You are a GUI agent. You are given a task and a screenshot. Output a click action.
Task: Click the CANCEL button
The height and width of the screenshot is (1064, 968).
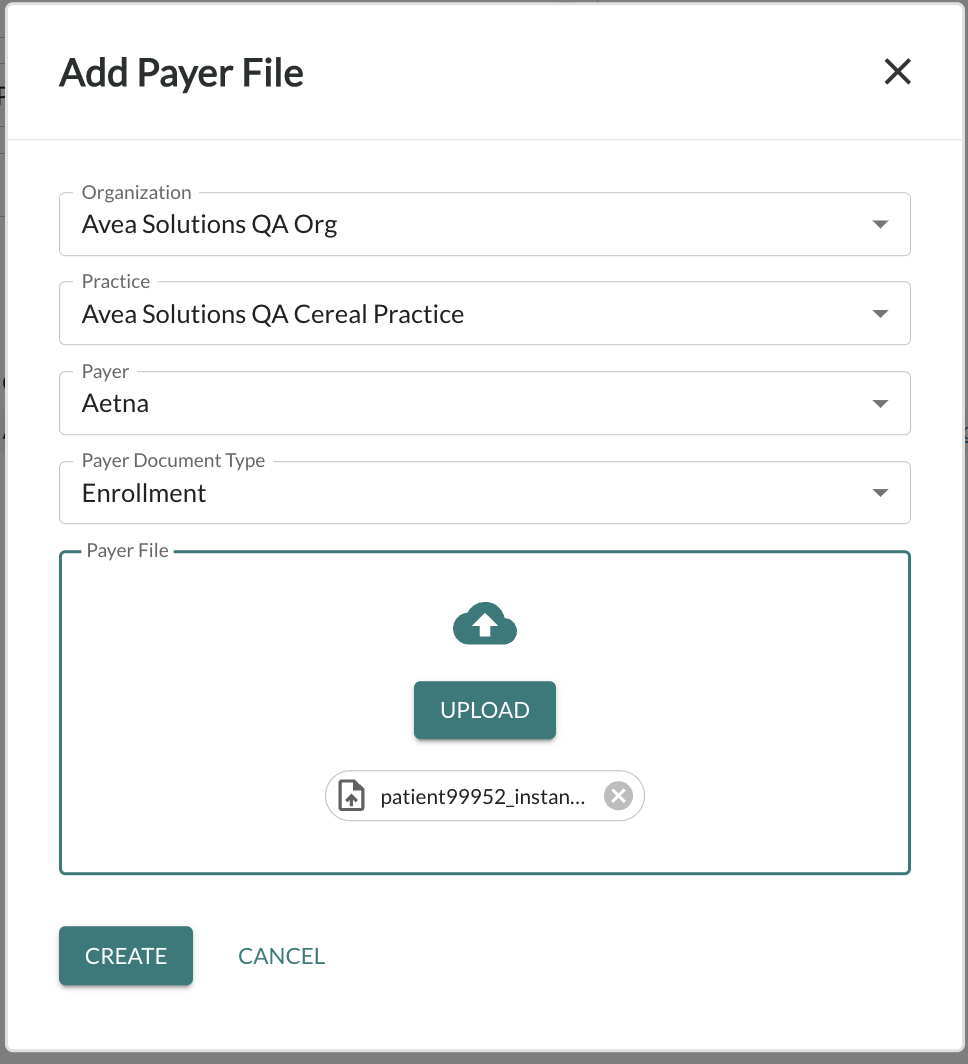[282, 955]
